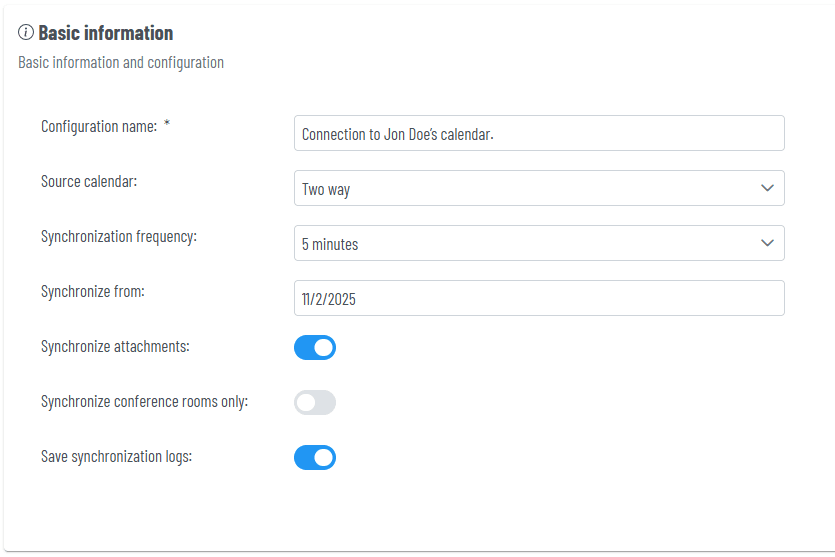The height and width of the screenshot is (557, 835).
Task: Click the chevron arrow in Synchronization frequency field
Action: (x=767, y=243)
